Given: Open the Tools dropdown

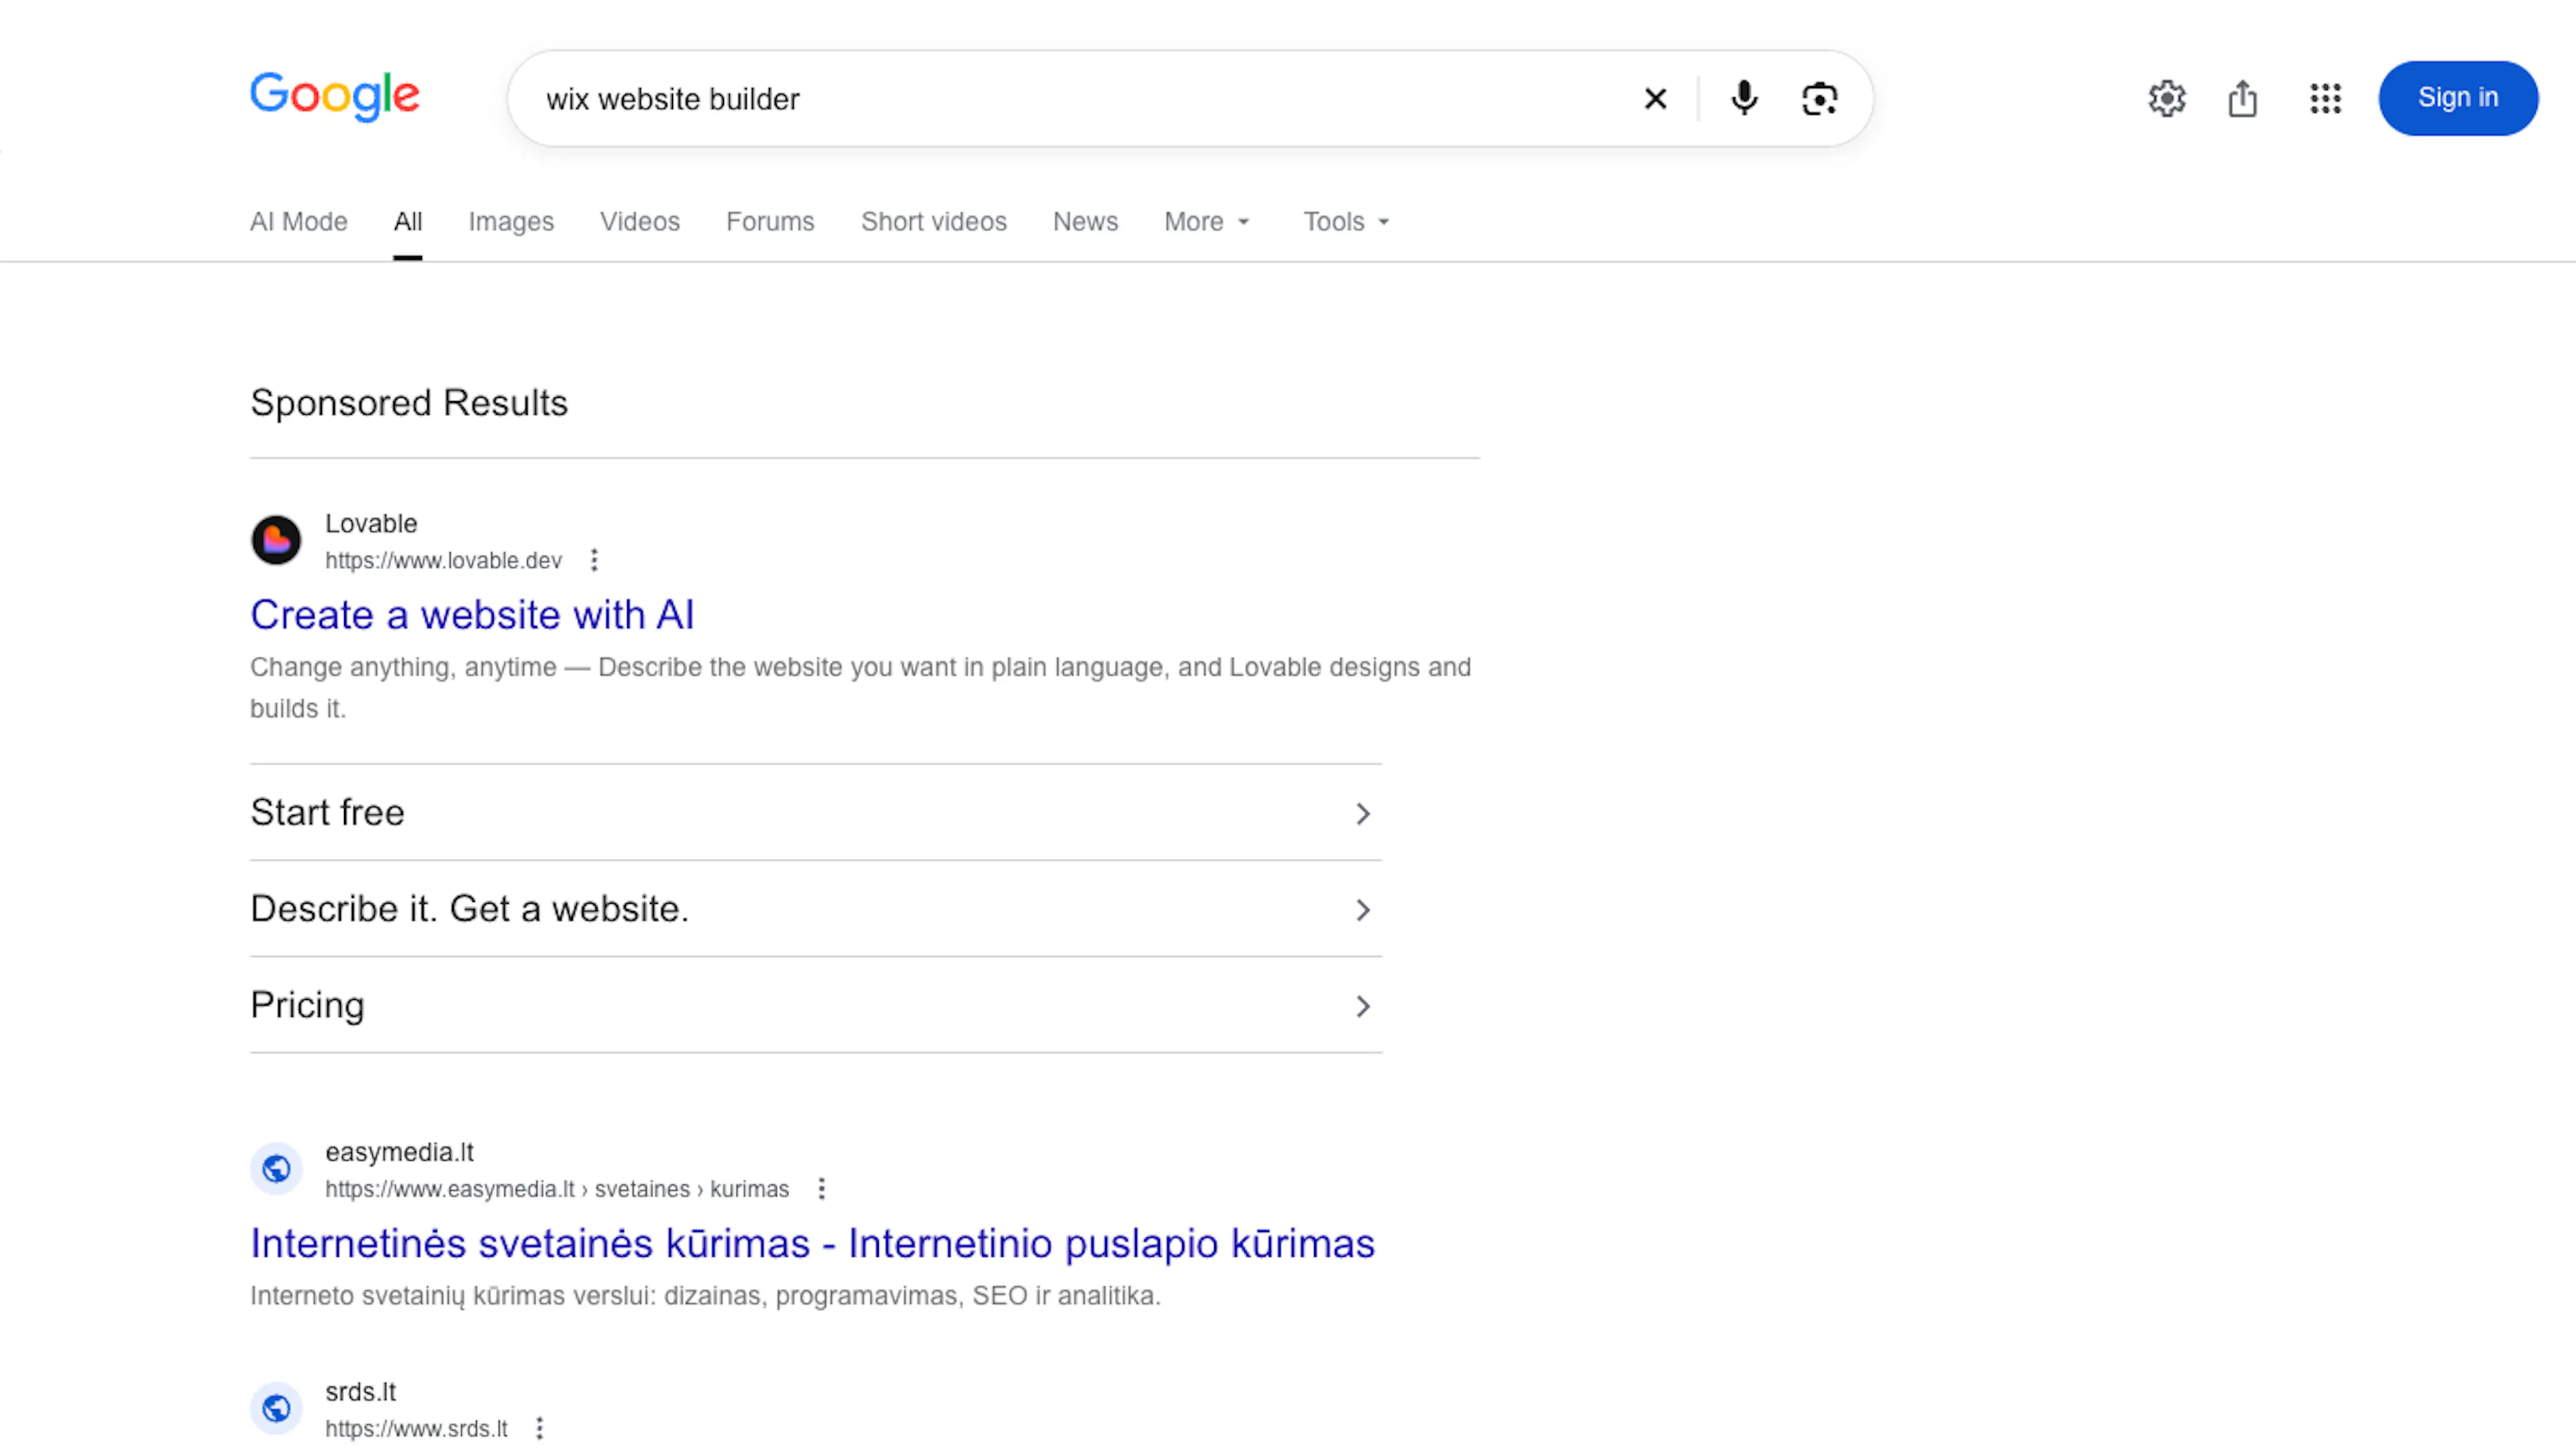Looking at the screenshot, I should [1346, 222].
